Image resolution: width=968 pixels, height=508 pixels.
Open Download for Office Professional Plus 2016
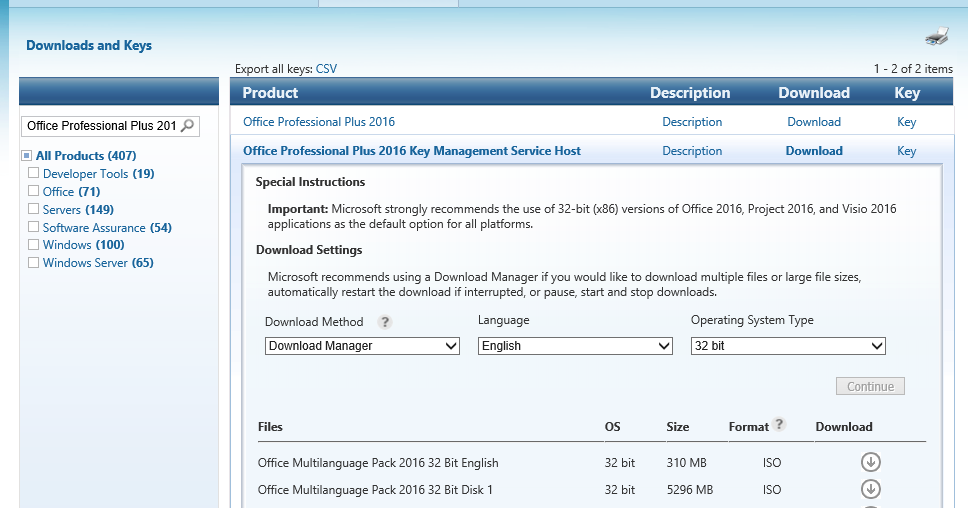814,122
